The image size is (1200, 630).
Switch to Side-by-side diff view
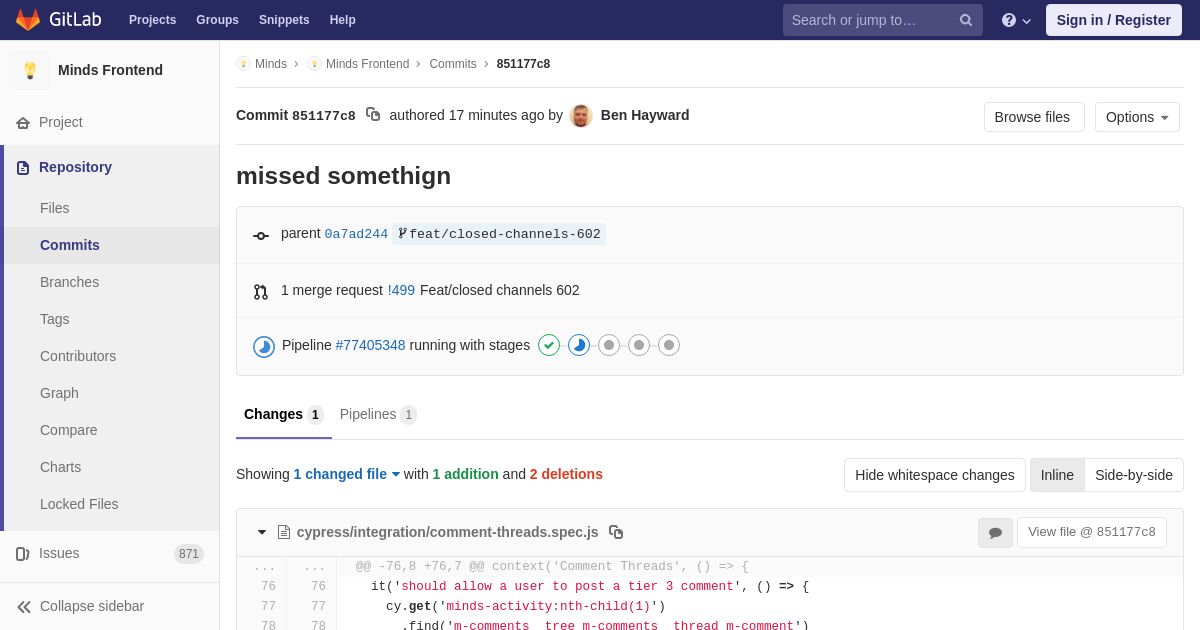[1134, 475]
